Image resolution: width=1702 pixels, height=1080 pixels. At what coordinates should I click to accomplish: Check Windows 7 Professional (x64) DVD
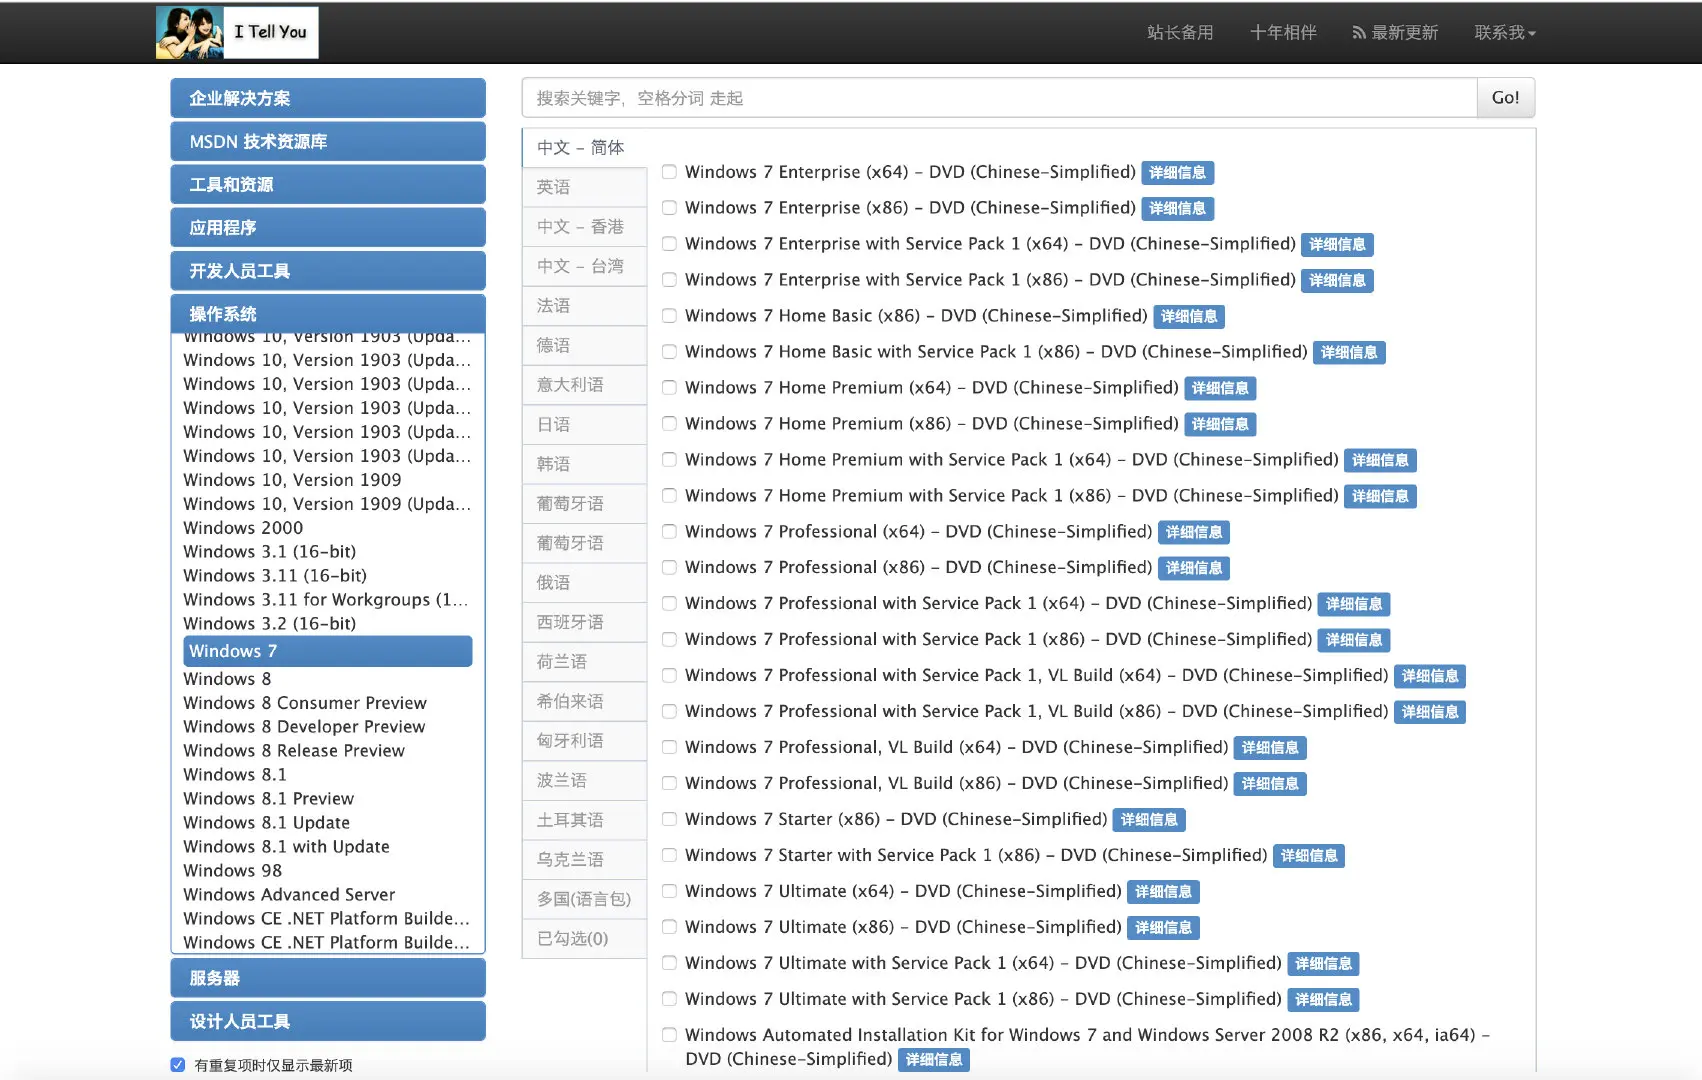pyautogui.click(x=669, y=532)
